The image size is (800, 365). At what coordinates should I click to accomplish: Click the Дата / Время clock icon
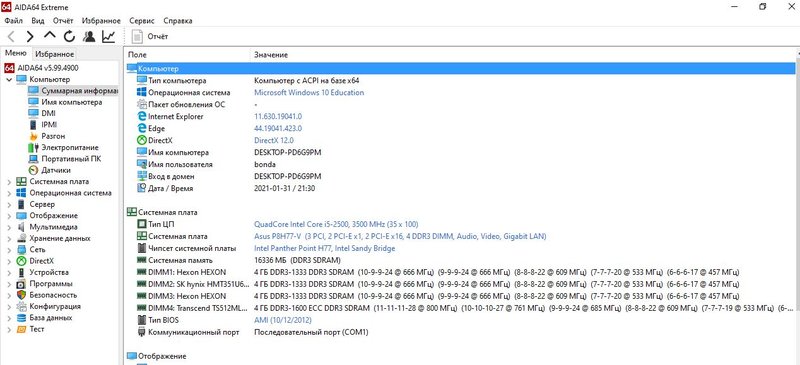tap(142, 188)
